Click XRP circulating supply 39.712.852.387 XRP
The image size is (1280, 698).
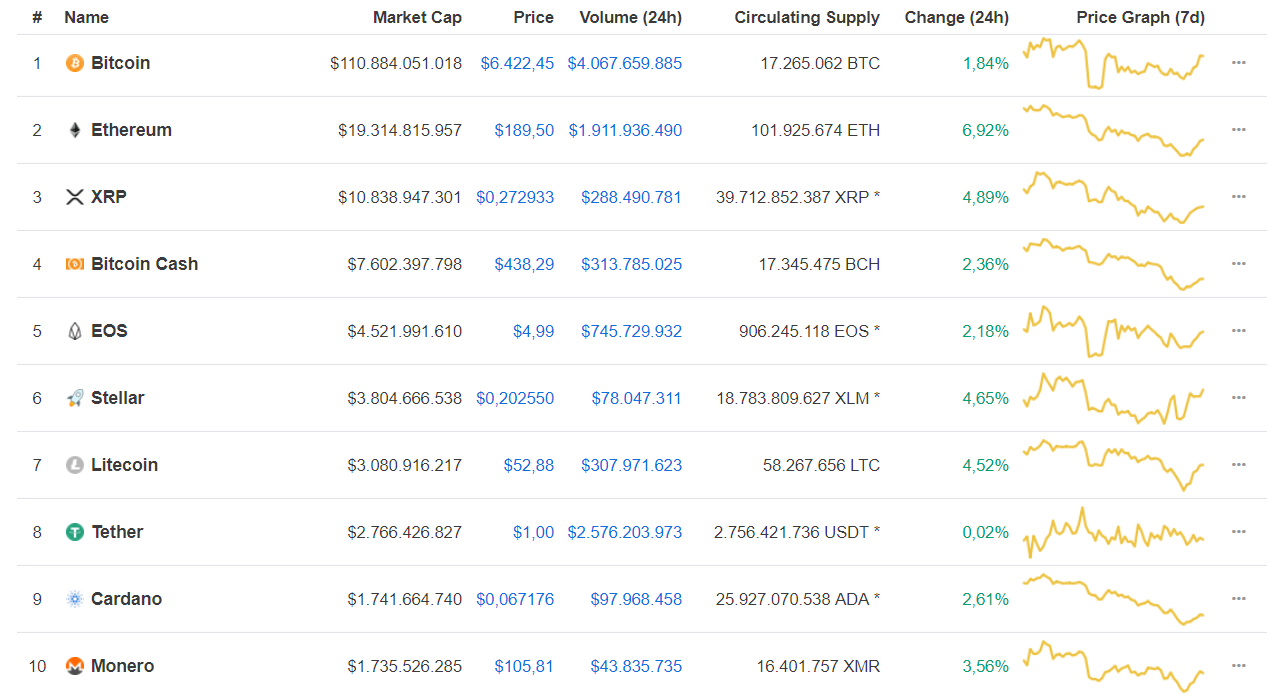(798, 197)
